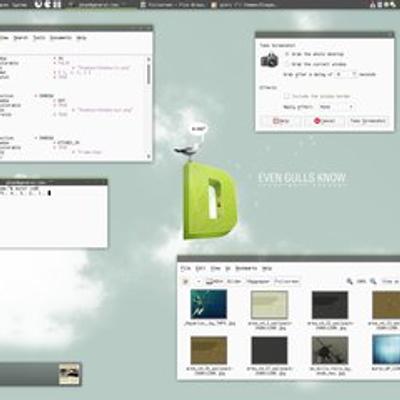The image size is (400, 400).
Task: Click the Take Screenshot button
Action: (368, 121)
